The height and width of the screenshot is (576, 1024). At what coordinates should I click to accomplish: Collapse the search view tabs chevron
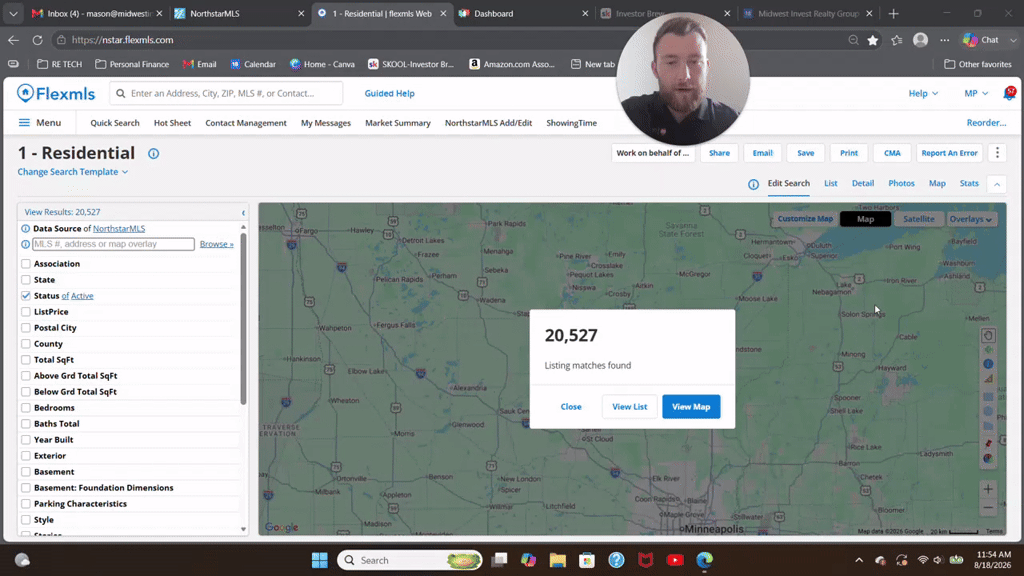pos(997,184)
